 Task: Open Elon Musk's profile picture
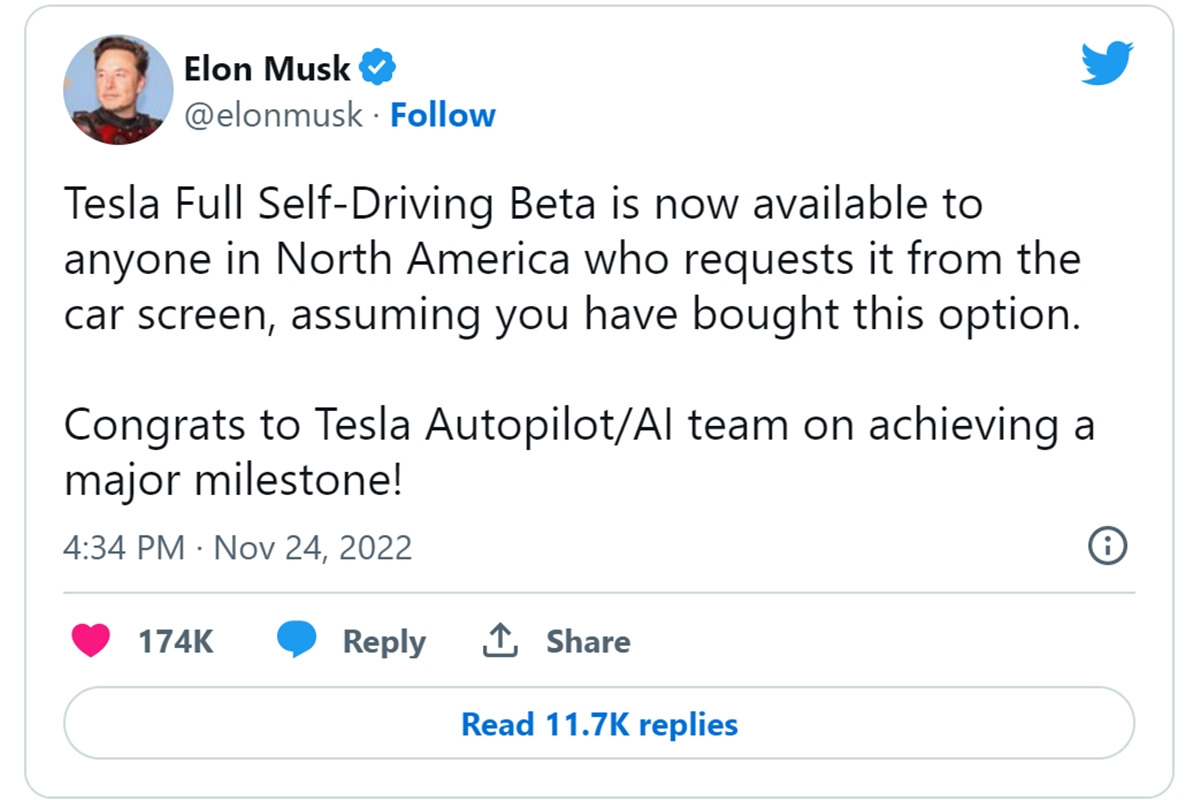click(x=118, y=90)
